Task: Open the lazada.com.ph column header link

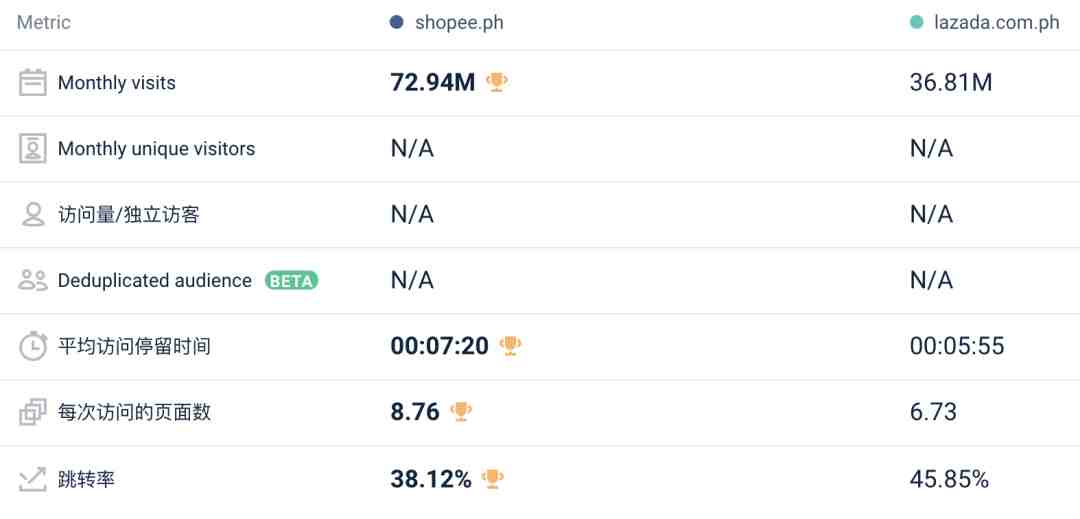Action: [x=996, y=23]
